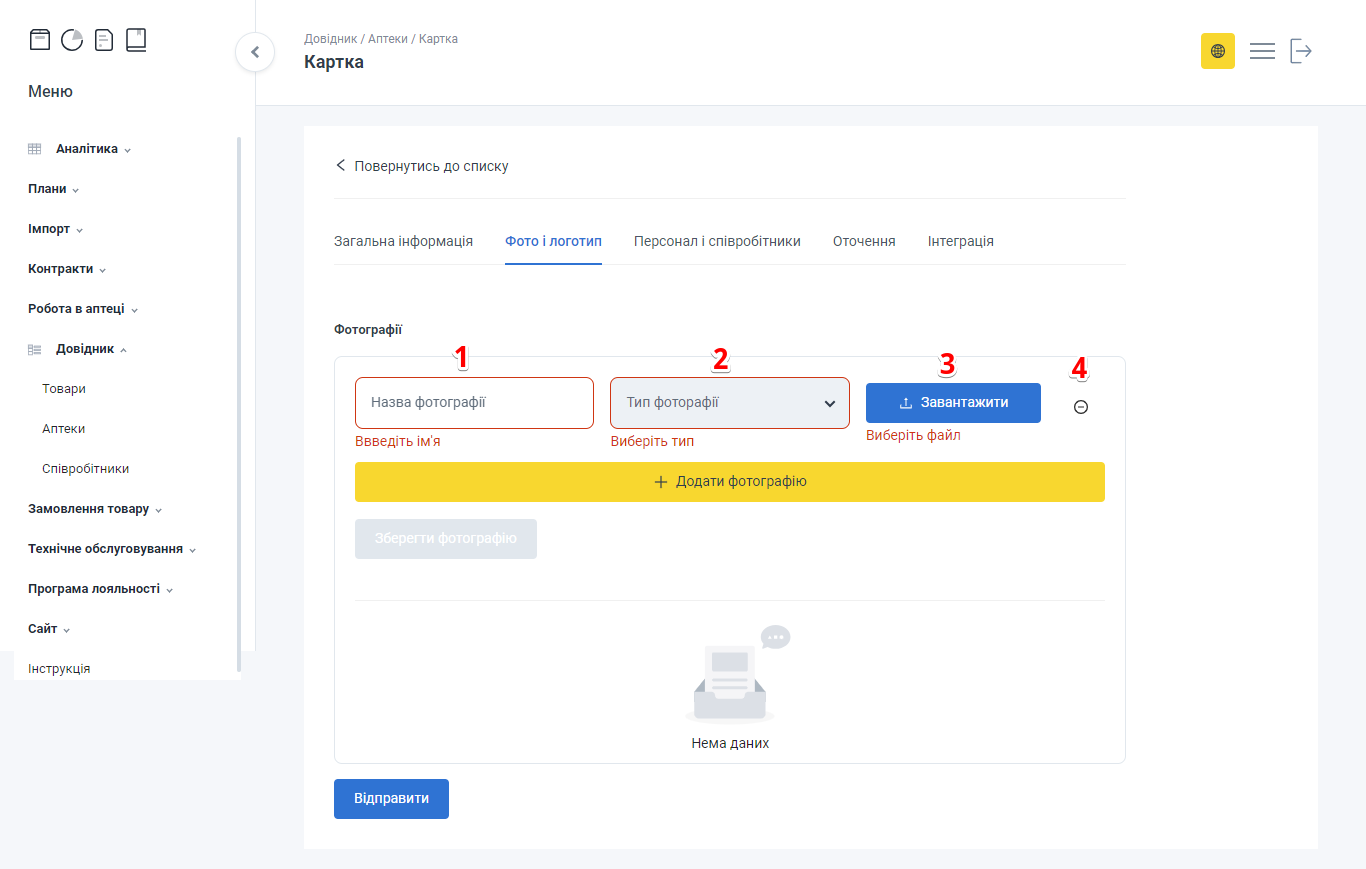Screen dimensions: 1366x869
Task: Click the Завантажити upload button
Action: coord(953,403)
